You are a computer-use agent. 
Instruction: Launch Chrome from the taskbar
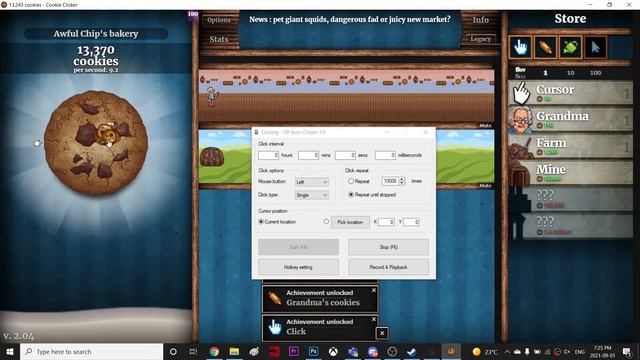(214, 351)
